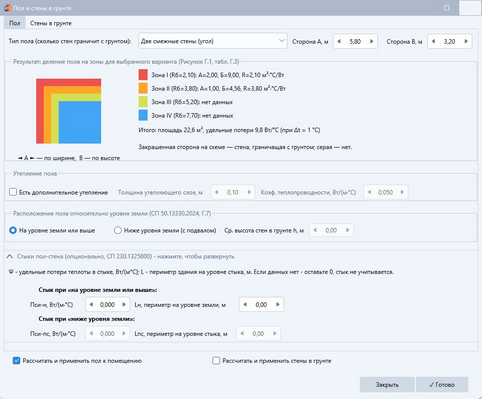Decrease Пси-пс value with left arrow
482x399 pixels.
coord(91,333)
